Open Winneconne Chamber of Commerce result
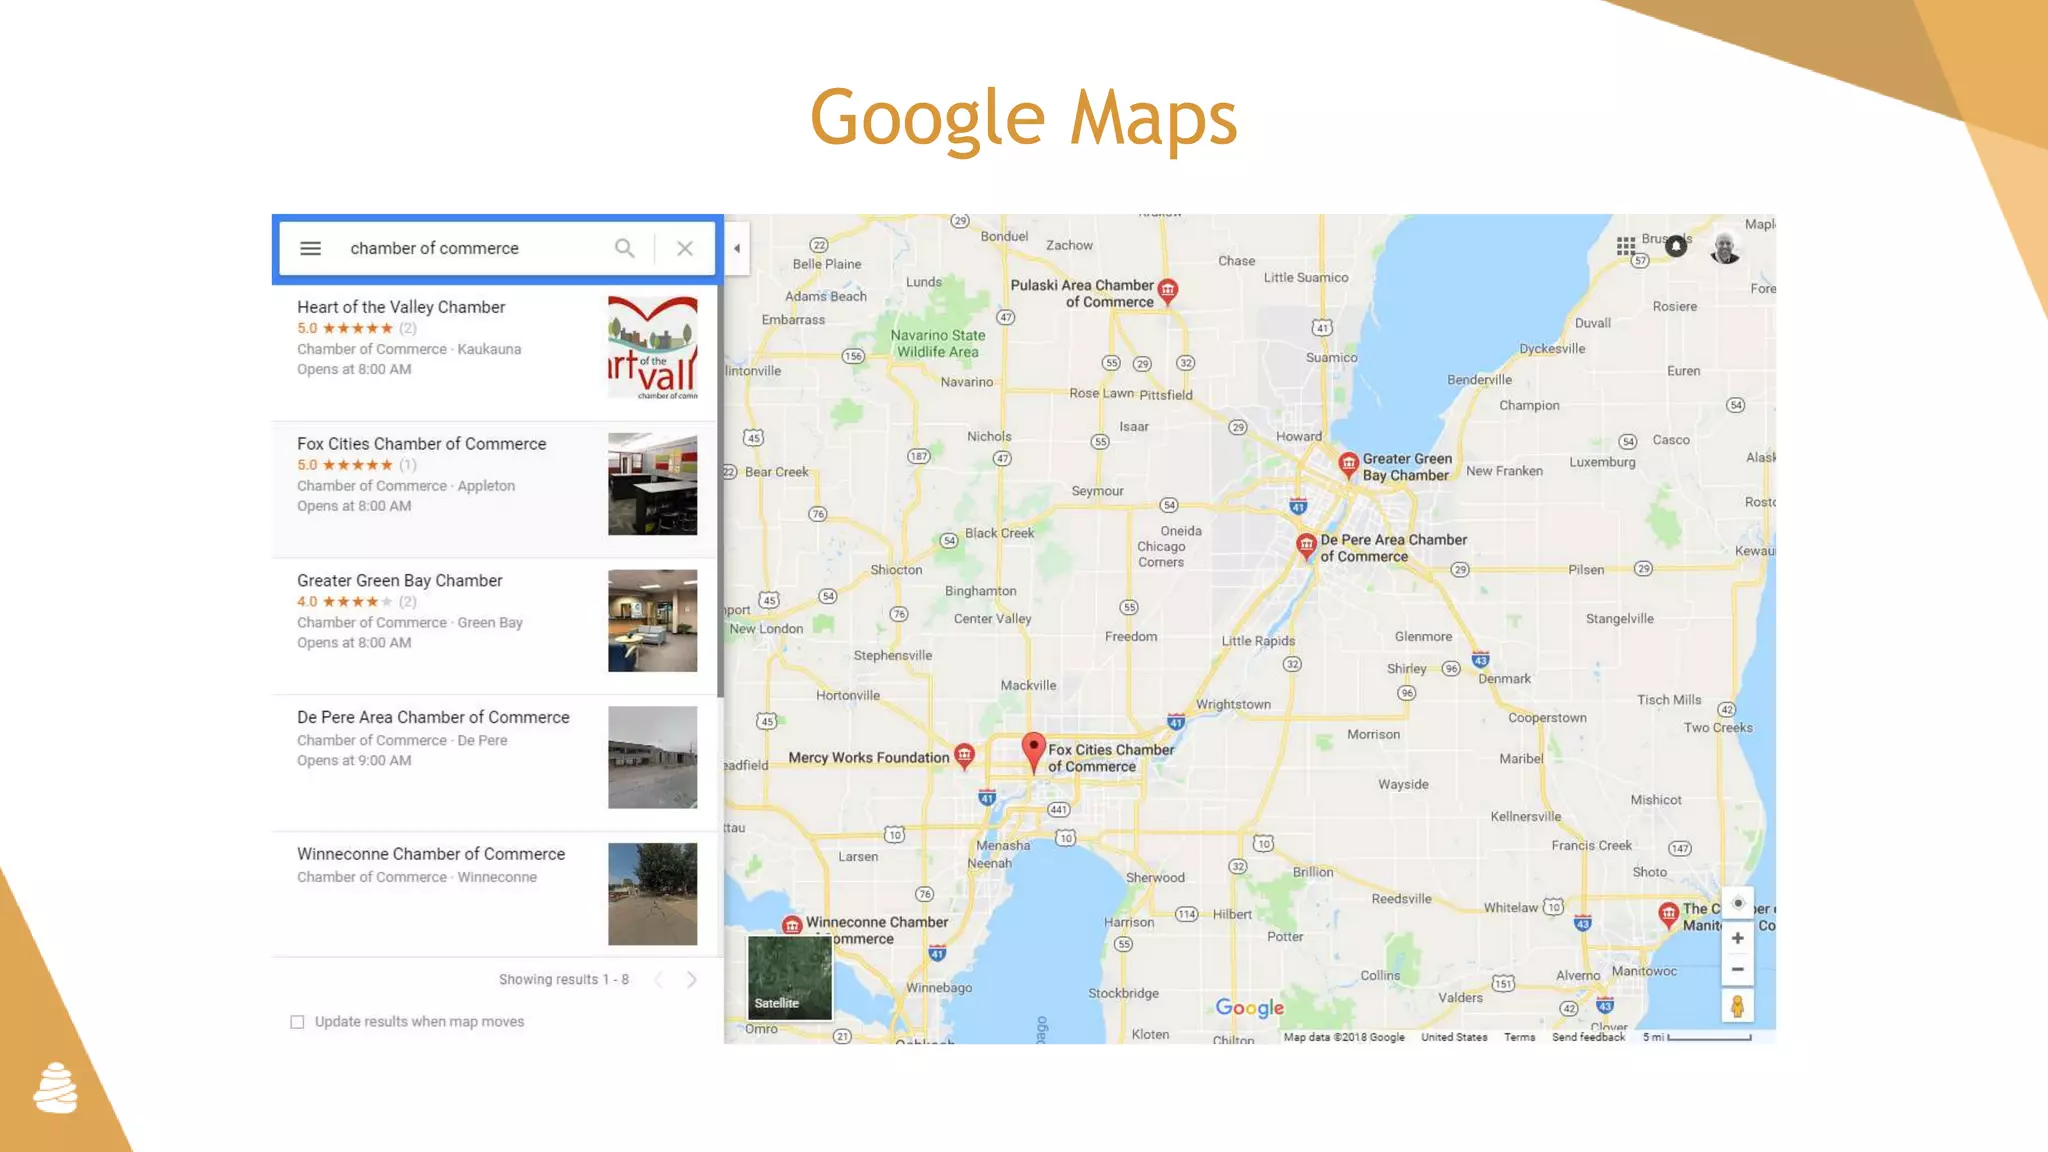 point(495,893)
